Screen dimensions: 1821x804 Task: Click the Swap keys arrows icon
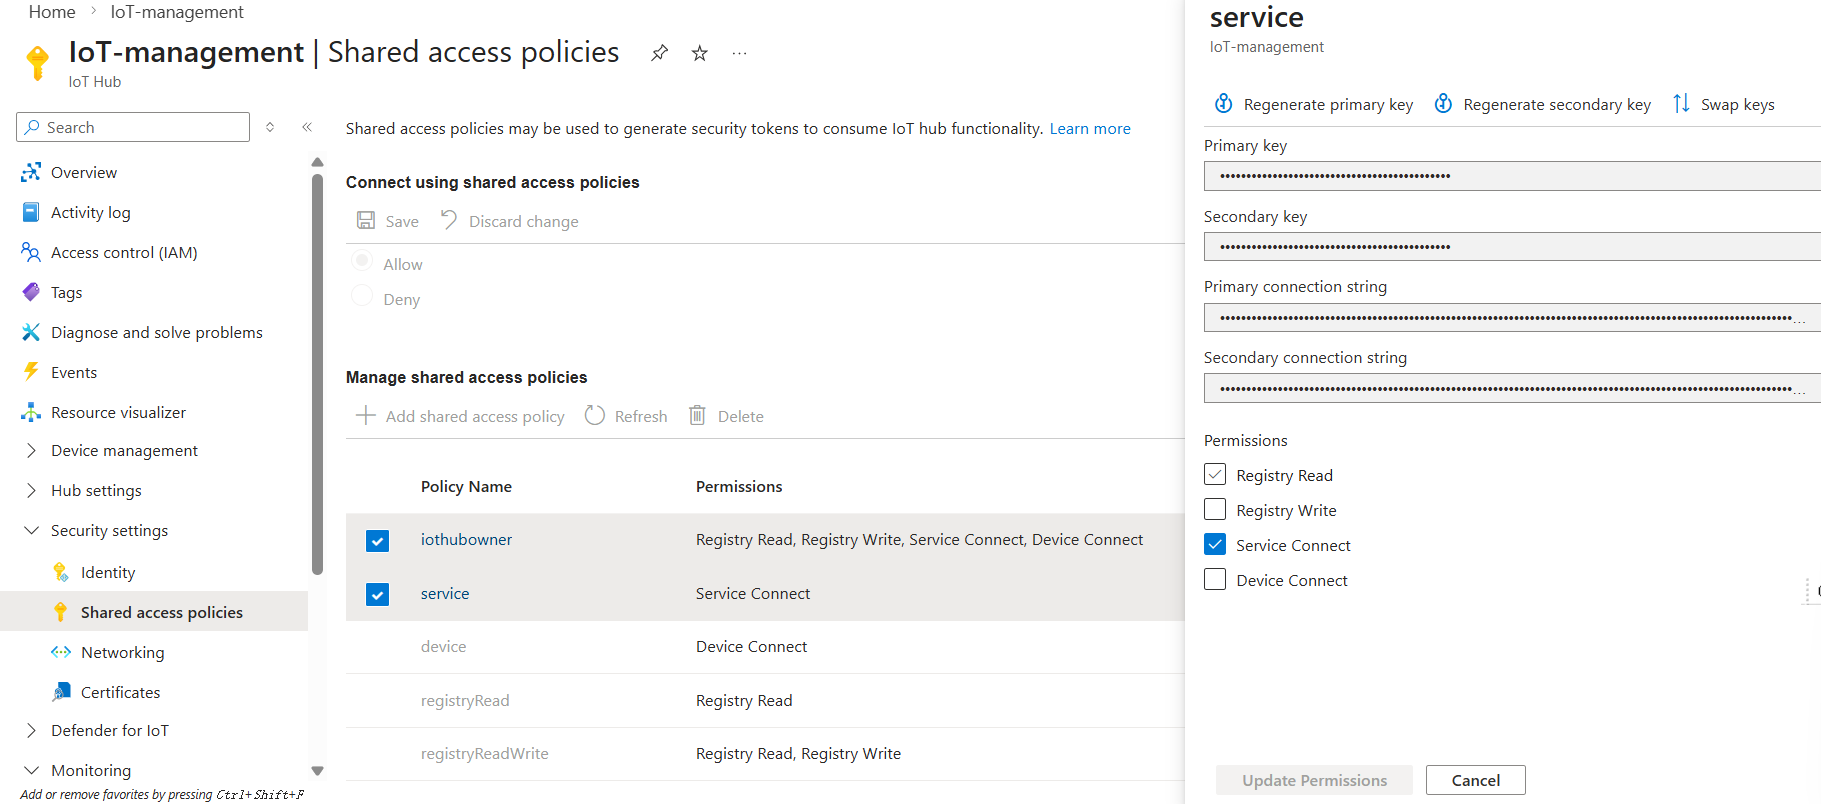(1681, 104)
